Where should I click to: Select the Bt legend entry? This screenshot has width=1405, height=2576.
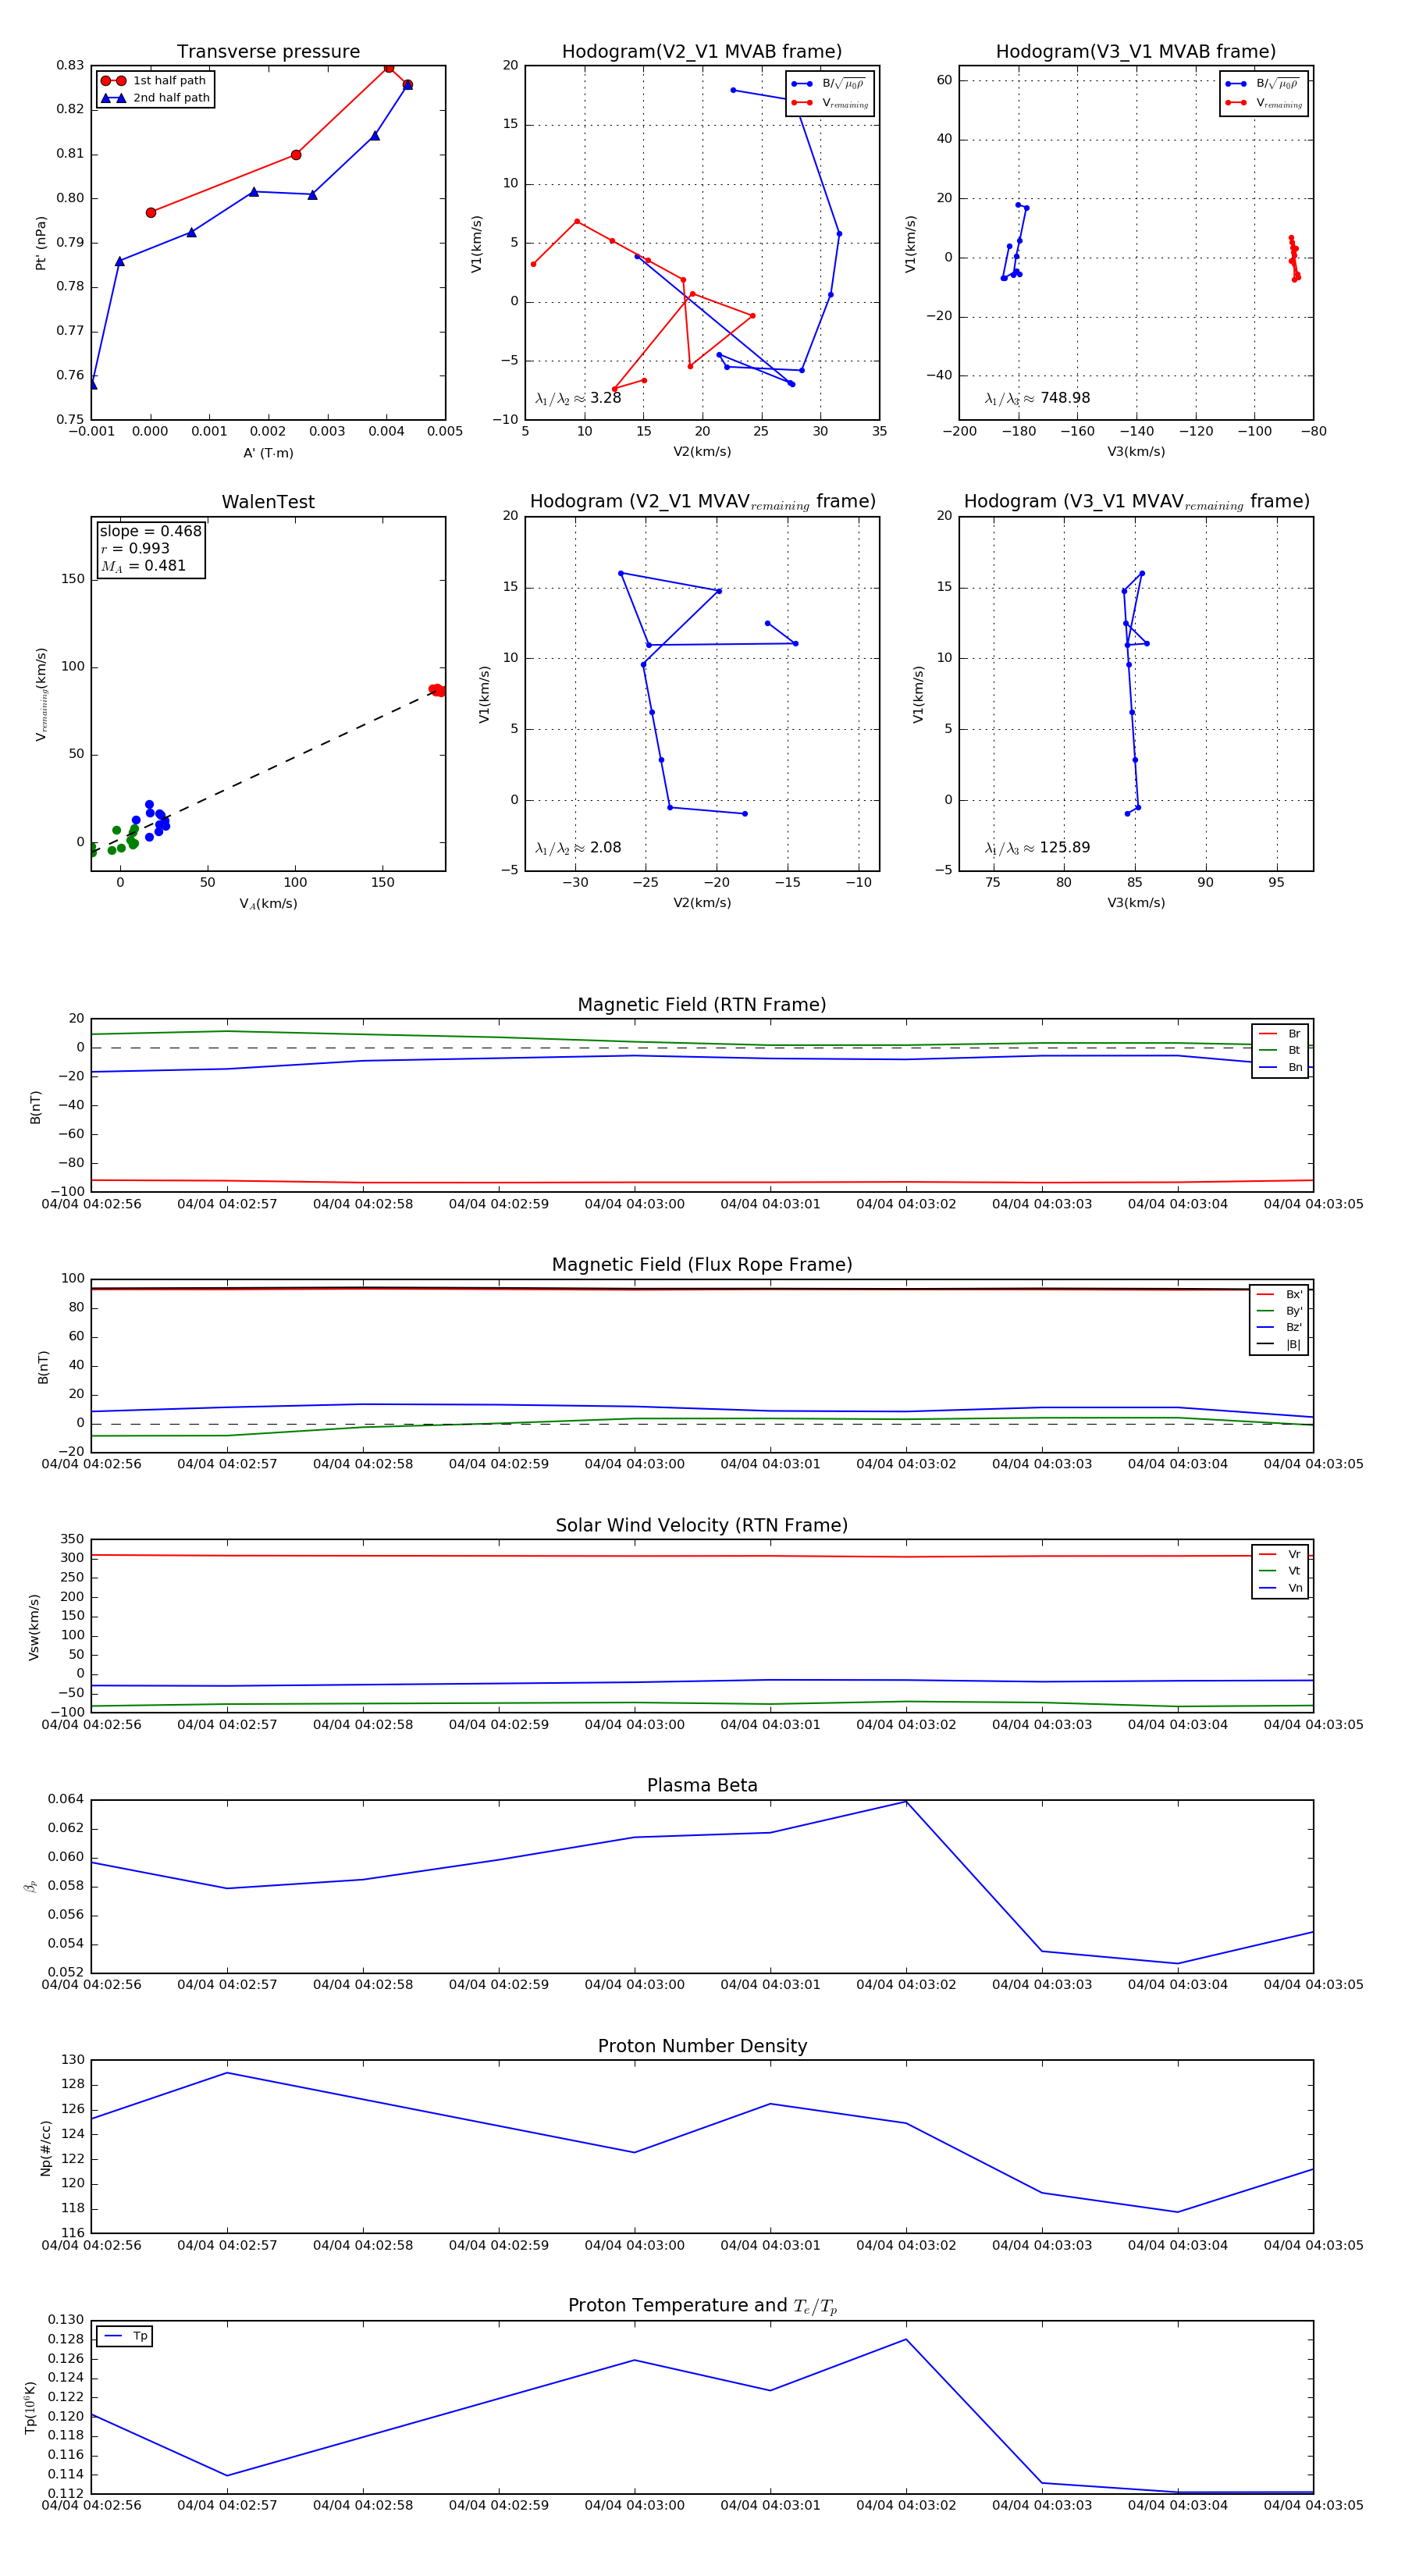pos(1280,1050)
